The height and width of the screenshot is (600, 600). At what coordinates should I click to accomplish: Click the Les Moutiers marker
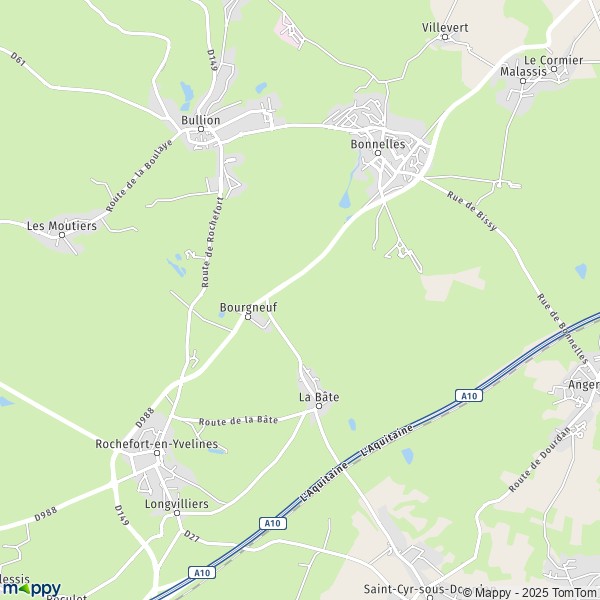[x=62, y=235]
